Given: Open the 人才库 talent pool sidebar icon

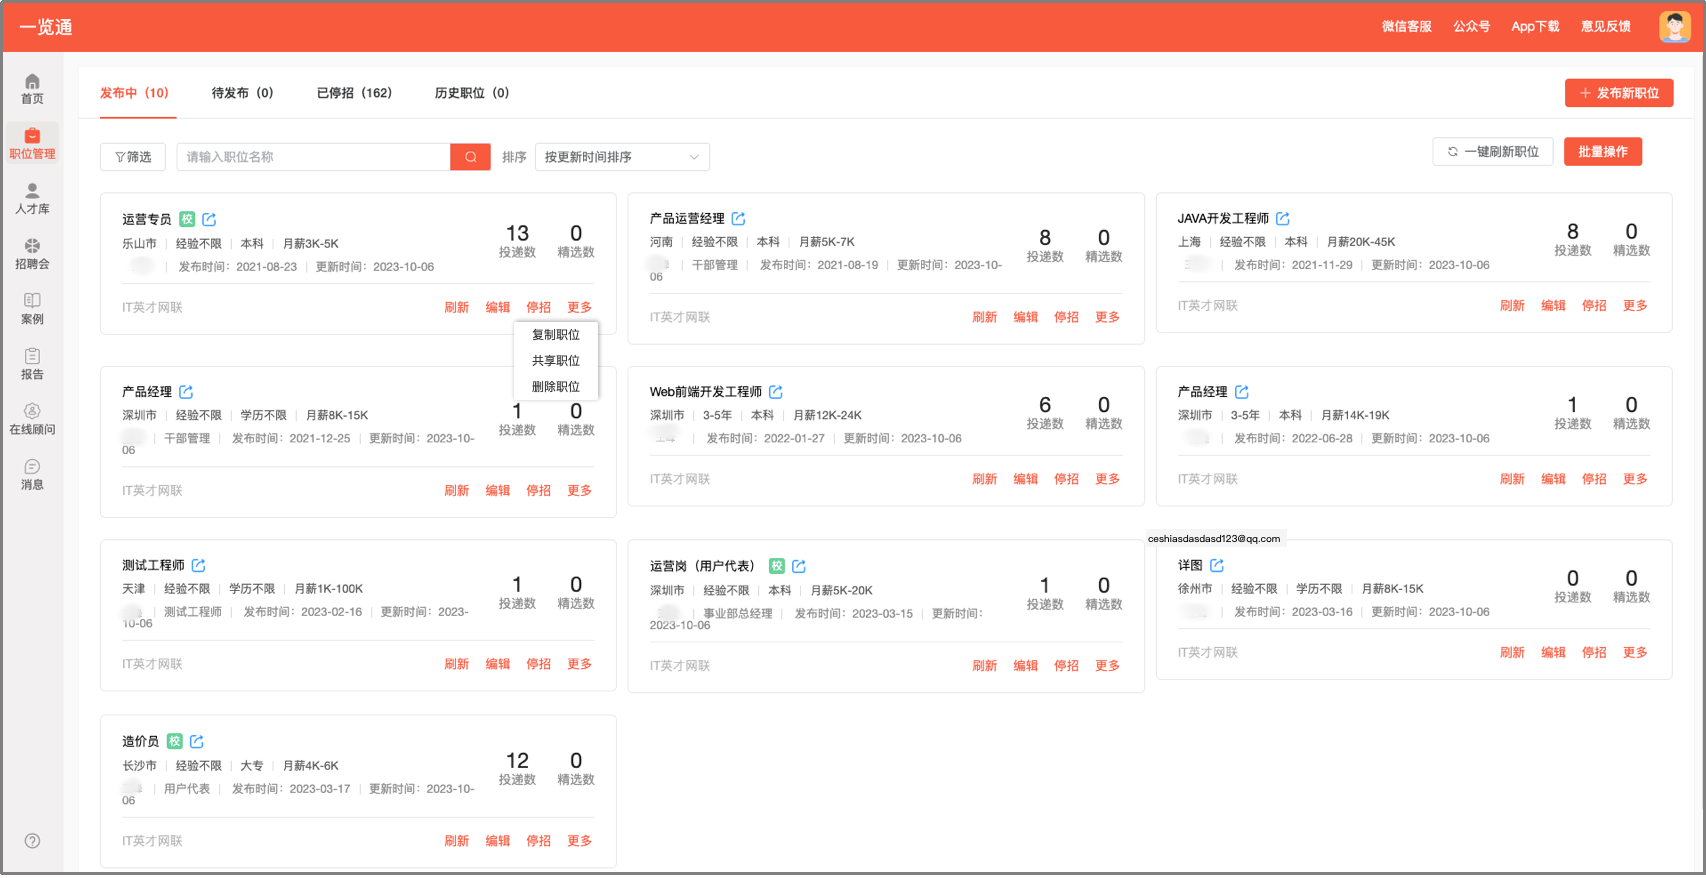Looking at the screenshot, I should pos(32,199).
